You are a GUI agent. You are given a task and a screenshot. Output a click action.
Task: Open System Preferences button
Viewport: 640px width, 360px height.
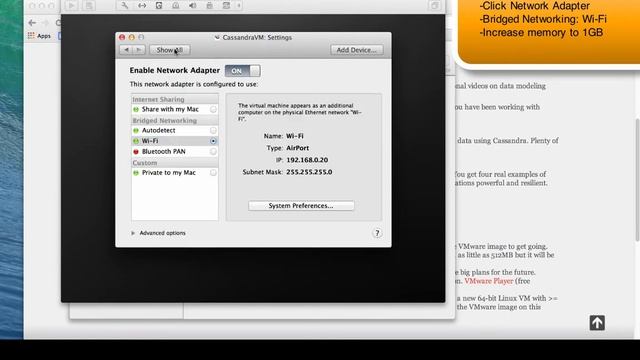click(301, 206)
